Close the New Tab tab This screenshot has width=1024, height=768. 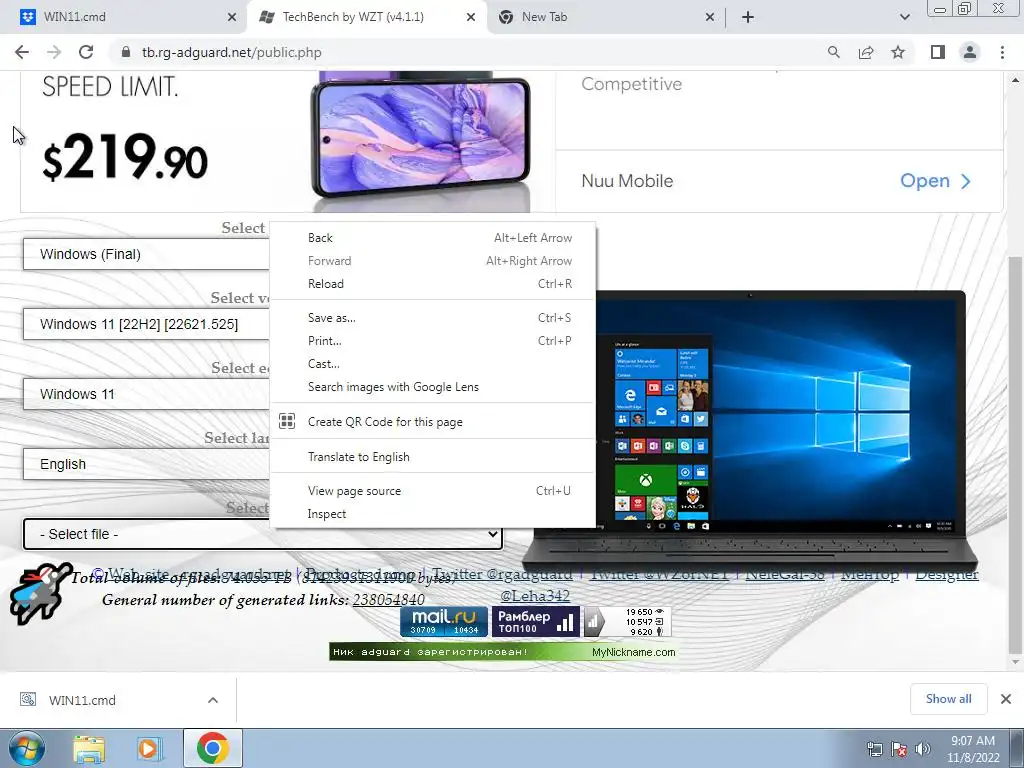click(x=710, y=17)
